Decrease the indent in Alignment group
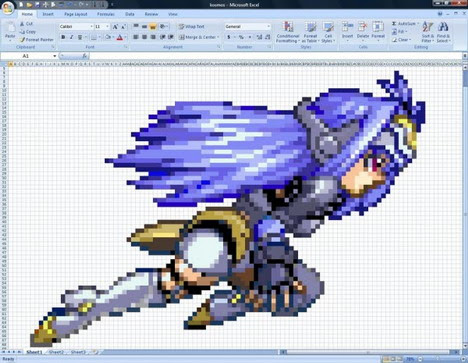Image resolution: width=468 pixels, height=363 pixels. pos(162,37)
